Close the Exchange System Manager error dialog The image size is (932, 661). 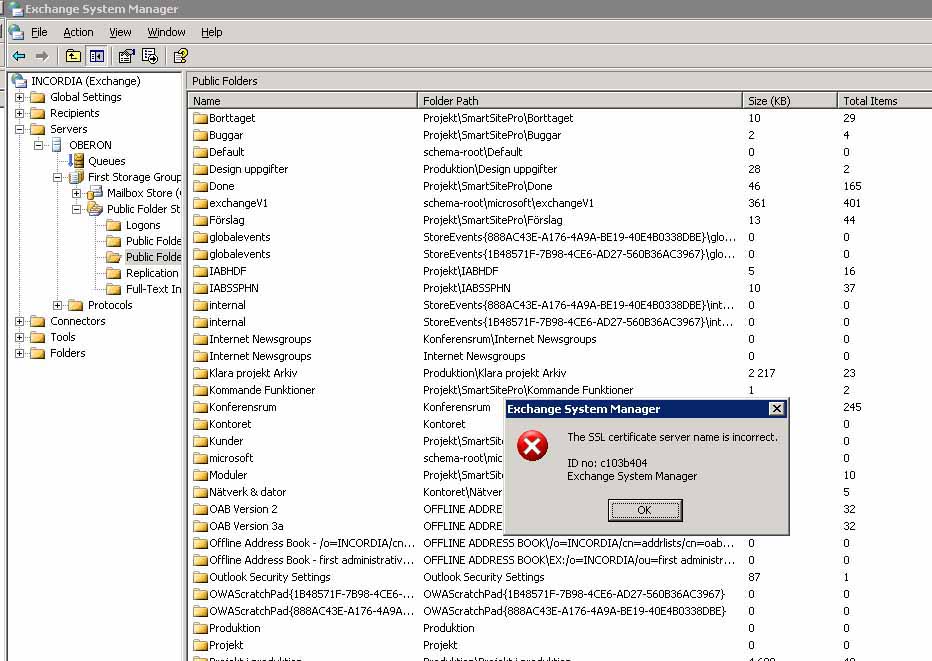pyautogui.click(x=776, y=408)
